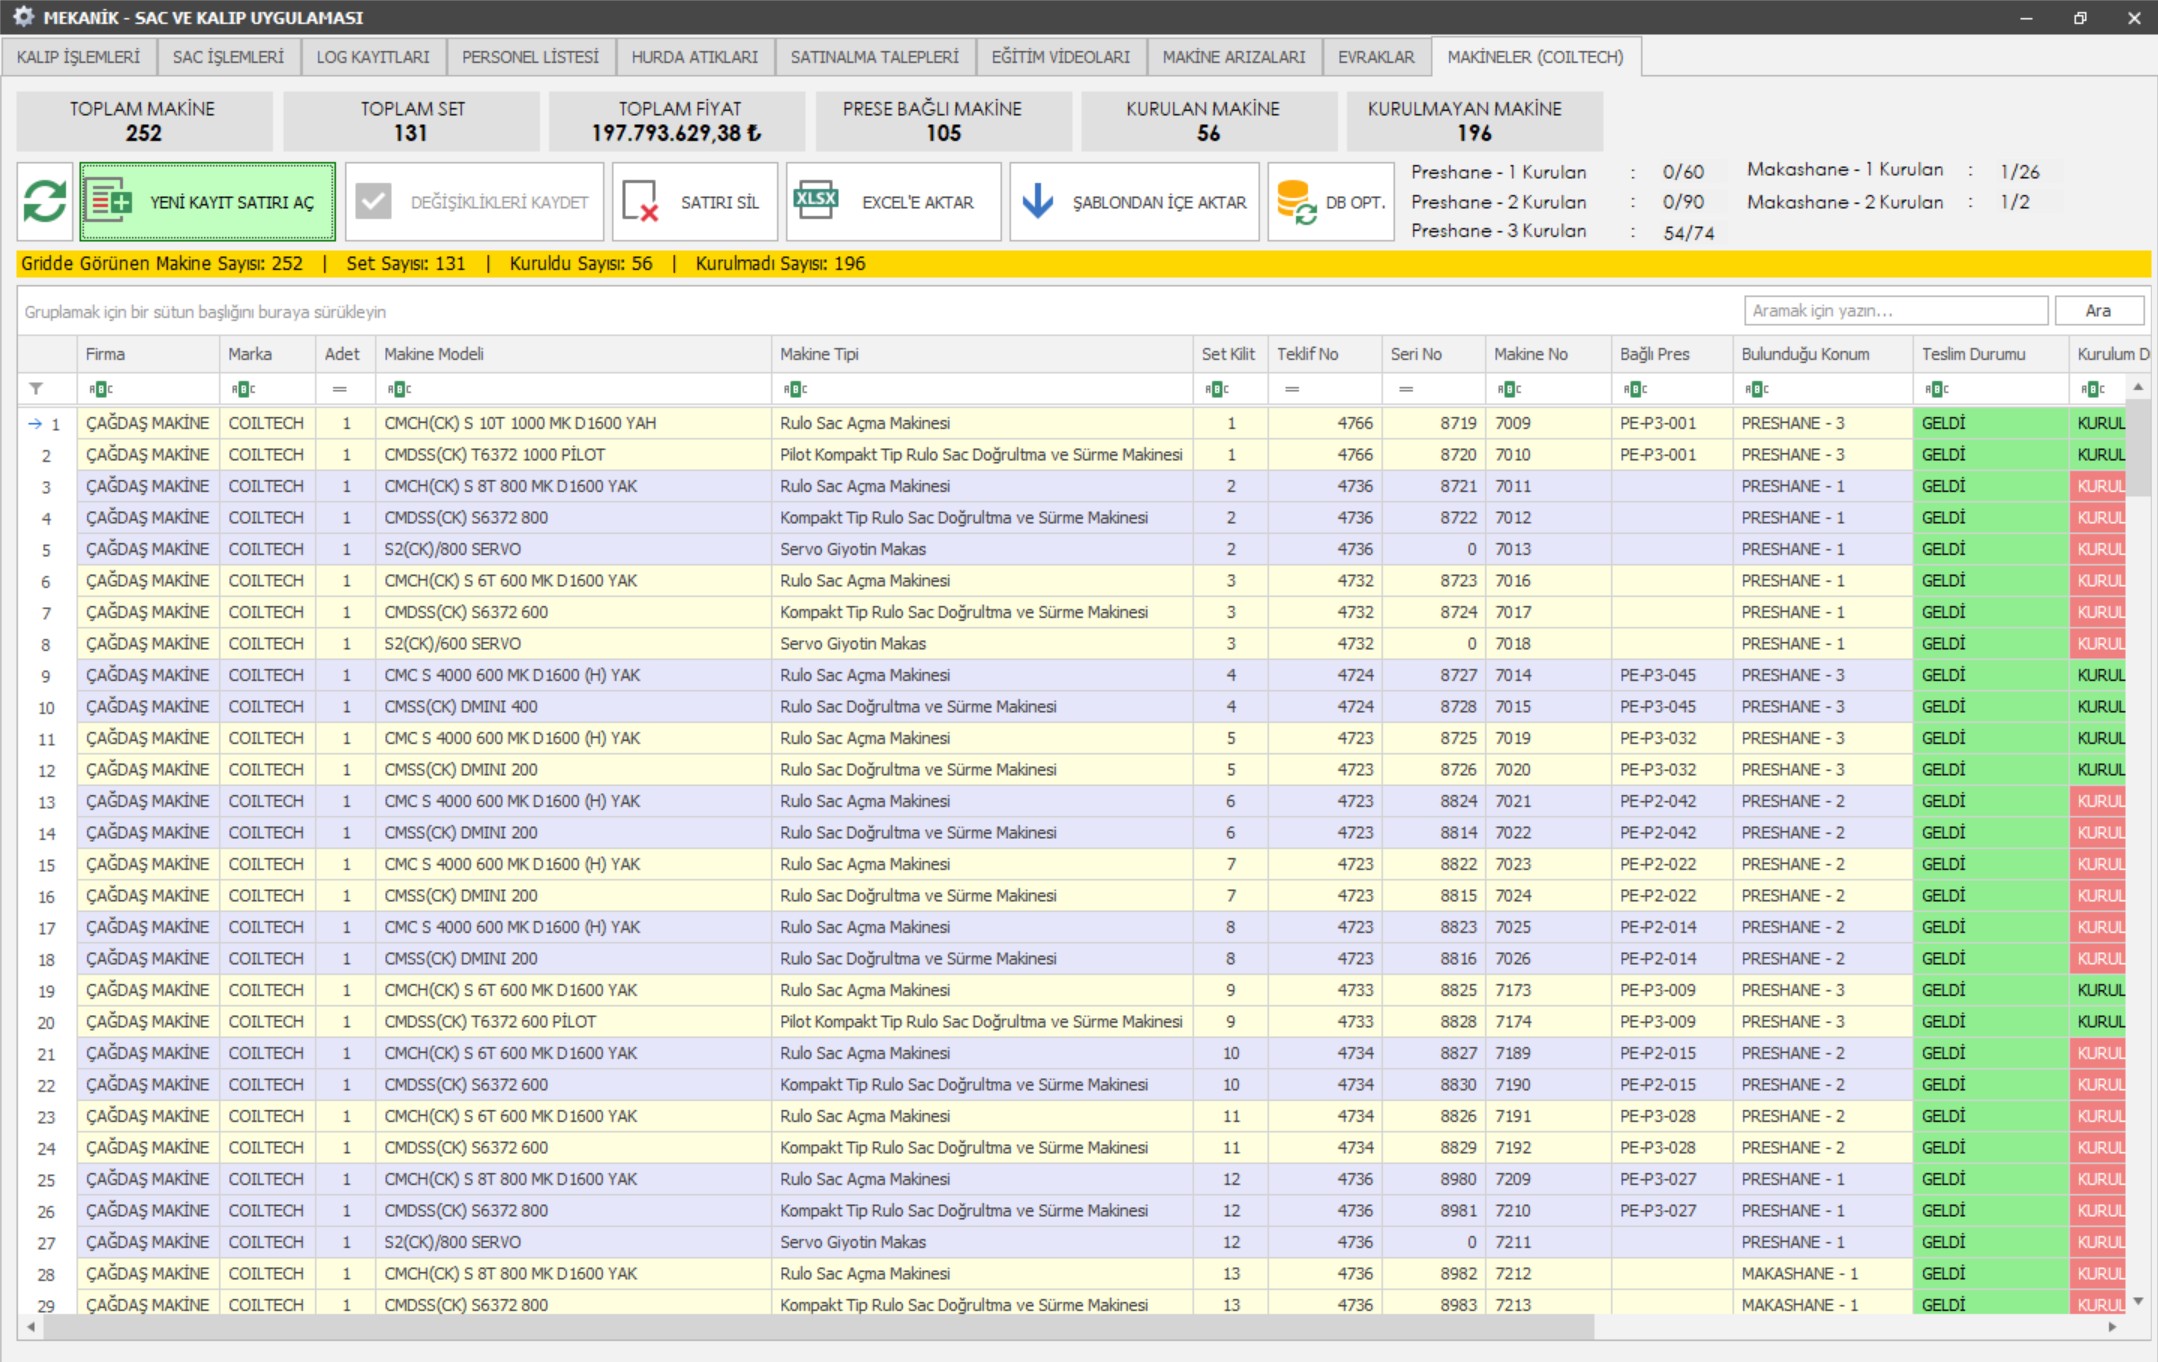The height and width of the screenshot is (1362, 2158).
Task: Click the green refresh arrows icon
Action: (x=45, y=201)
